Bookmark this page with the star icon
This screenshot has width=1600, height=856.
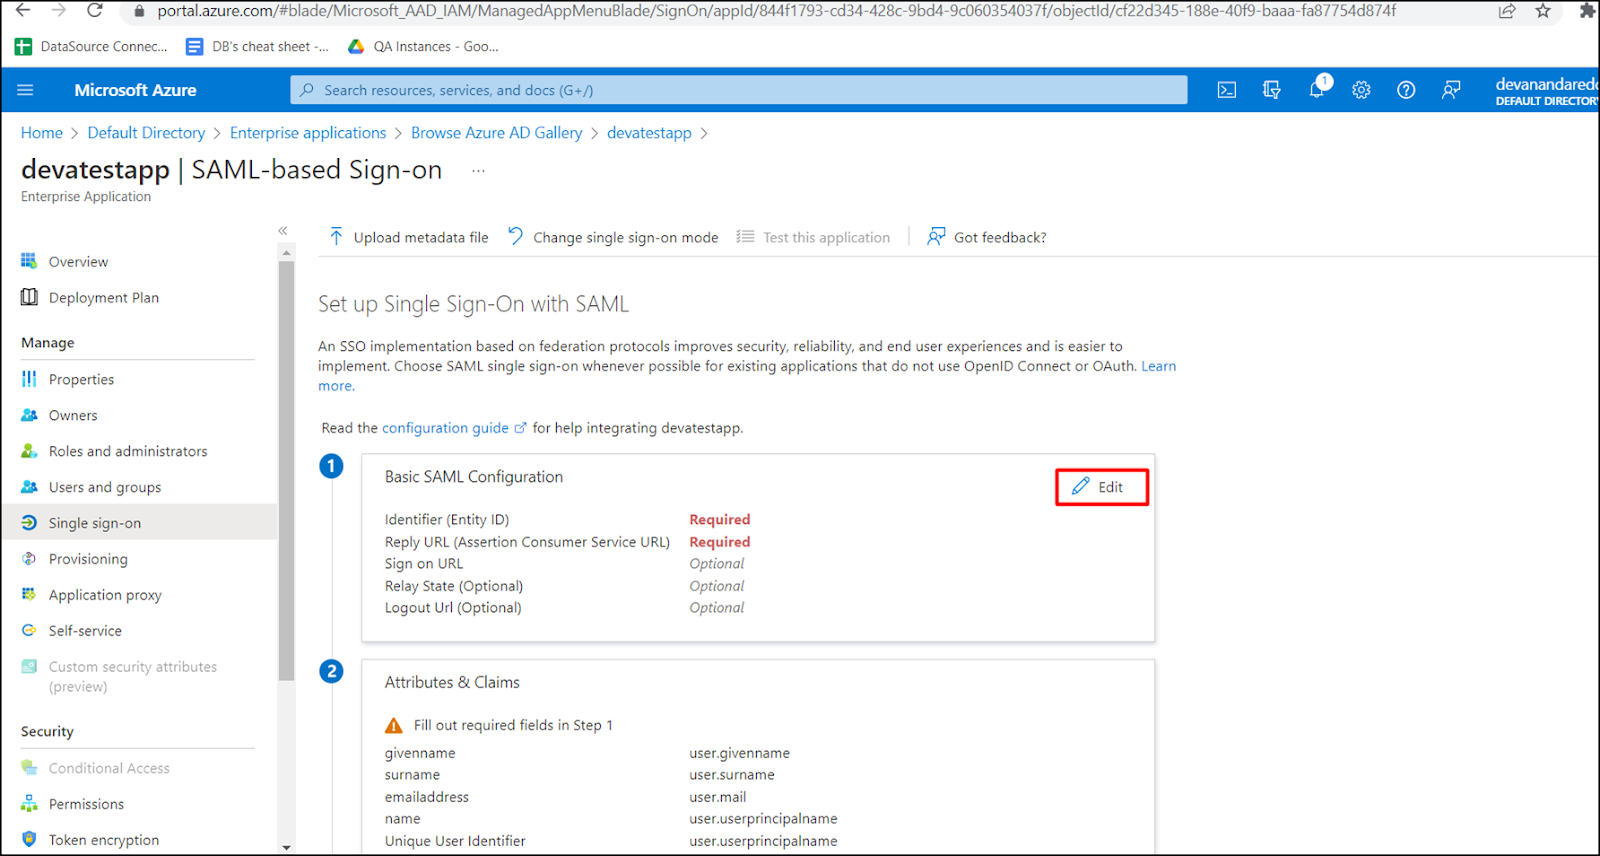pyautogui.click(x=1543, y=11)
